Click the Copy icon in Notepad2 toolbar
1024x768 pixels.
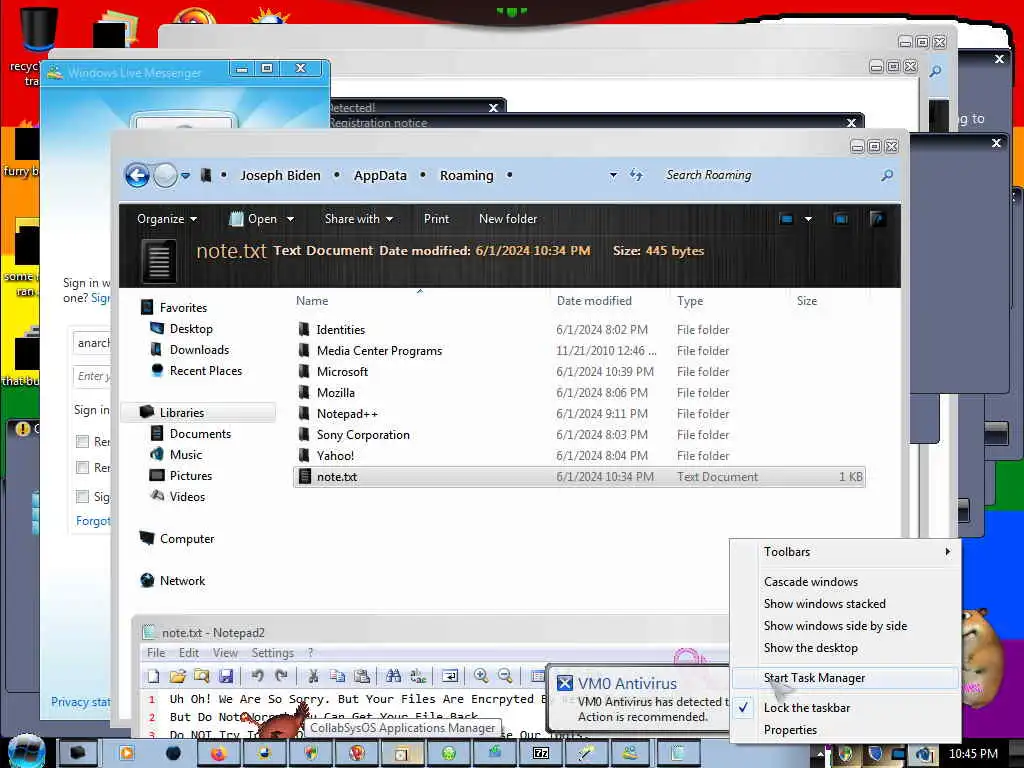(337, 676)
